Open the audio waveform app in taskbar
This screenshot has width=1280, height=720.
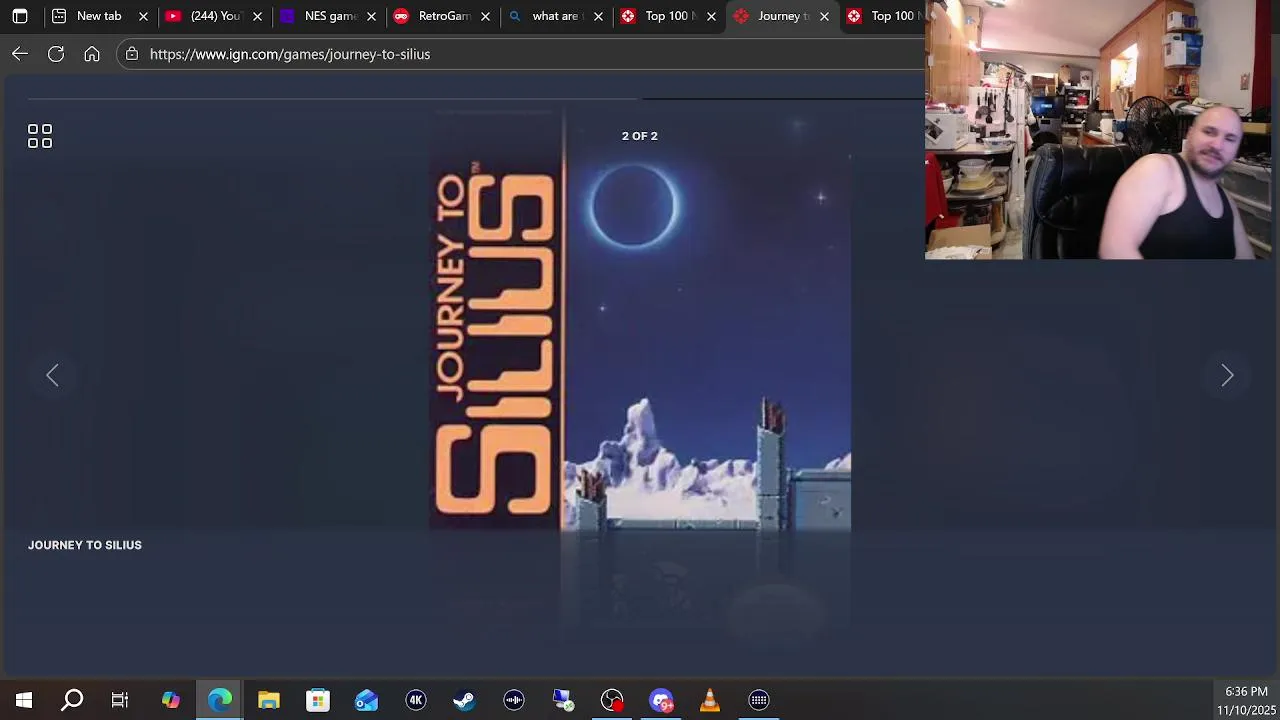click(x=514, y=700)
